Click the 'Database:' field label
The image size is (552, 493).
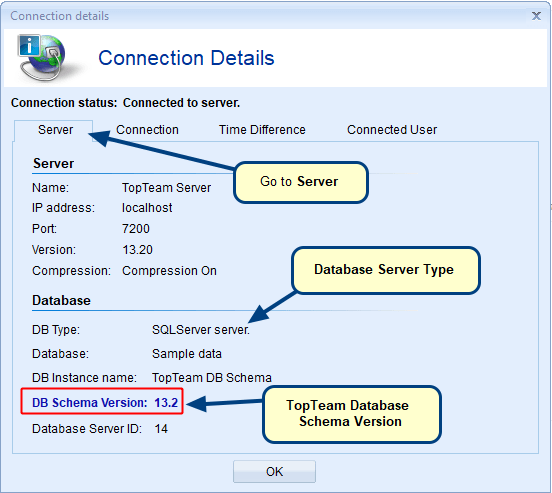[x=60, y=354]
